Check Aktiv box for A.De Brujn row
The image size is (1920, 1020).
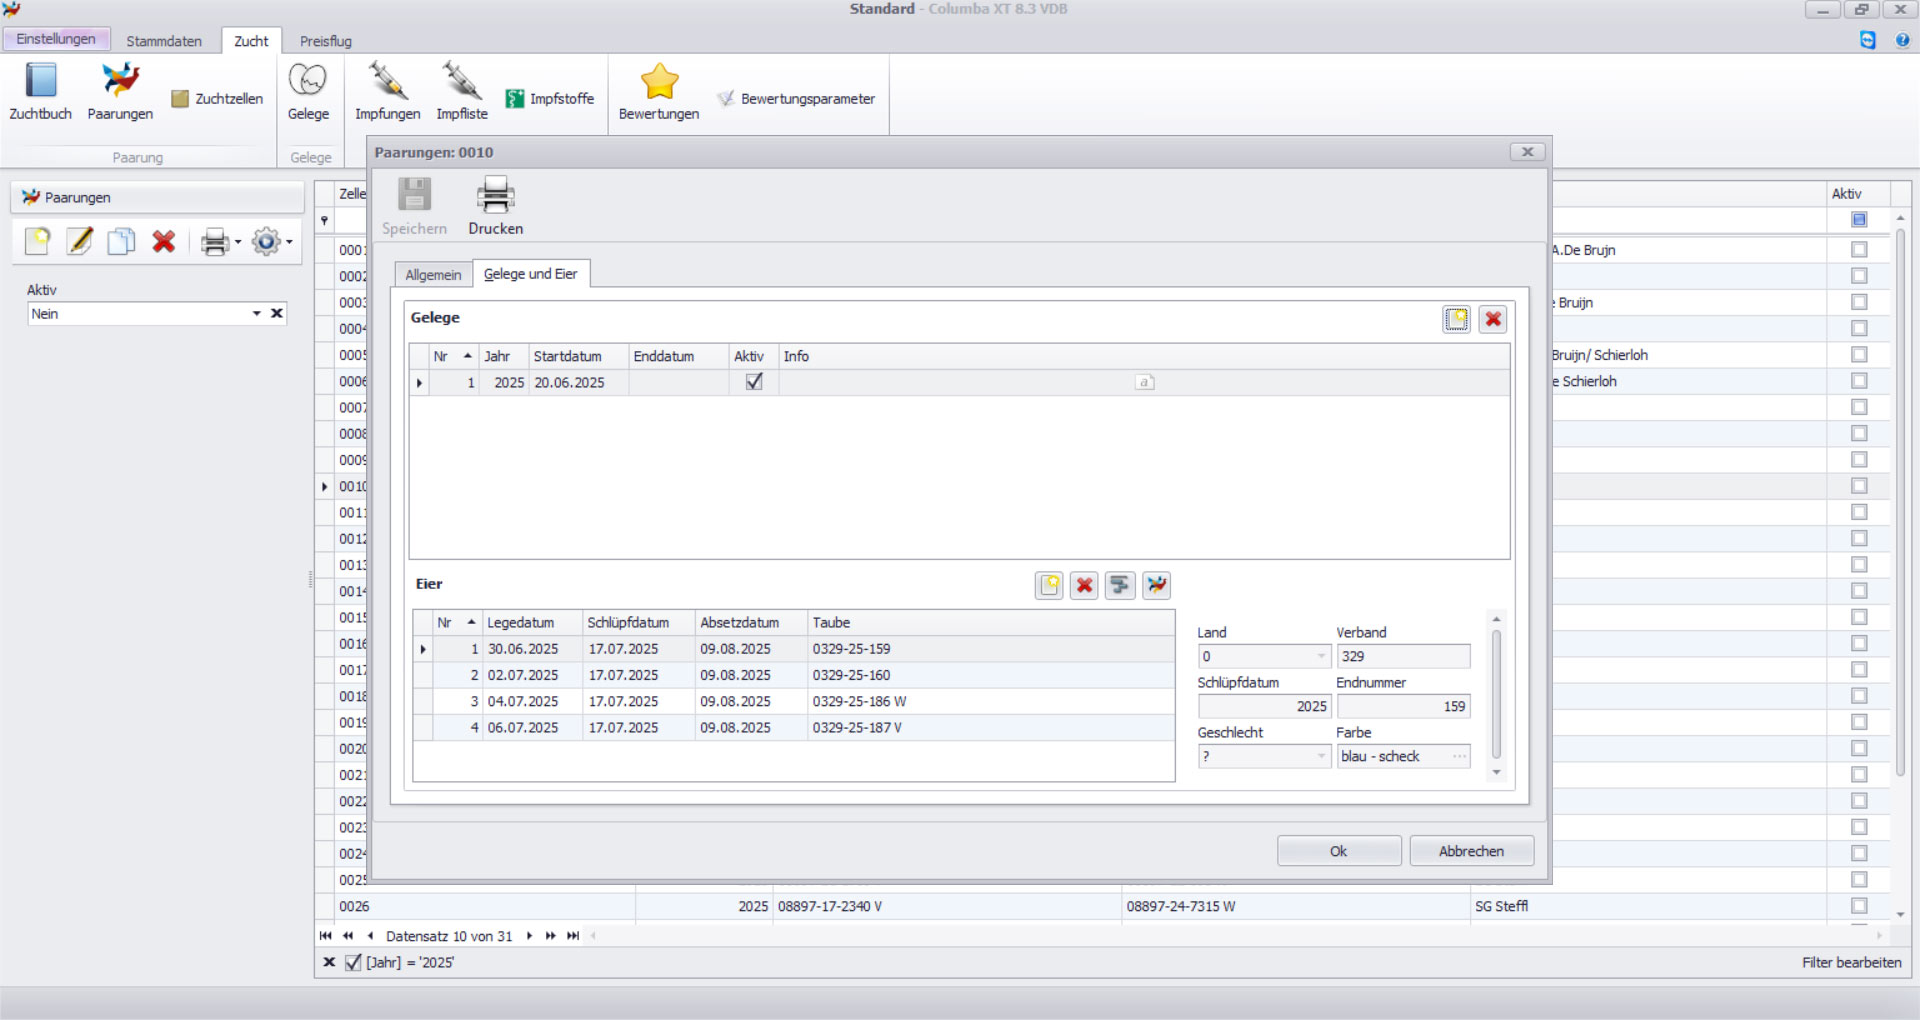(x=1859, y=250)
